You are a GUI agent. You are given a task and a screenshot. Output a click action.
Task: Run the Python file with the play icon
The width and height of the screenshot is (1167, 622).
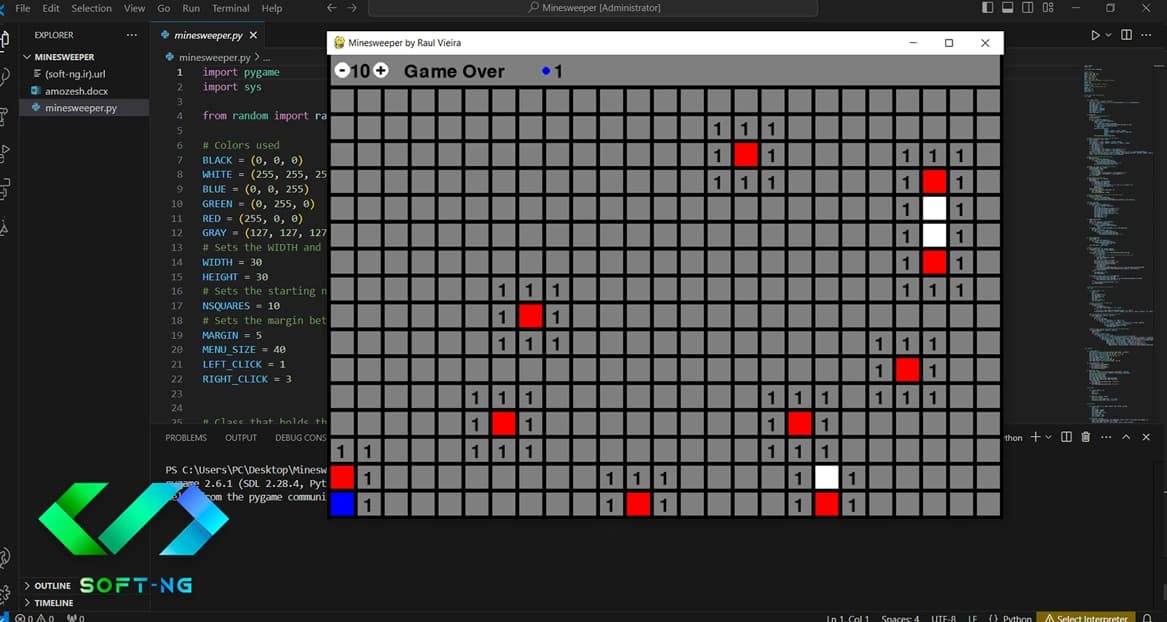(1095, 35)
